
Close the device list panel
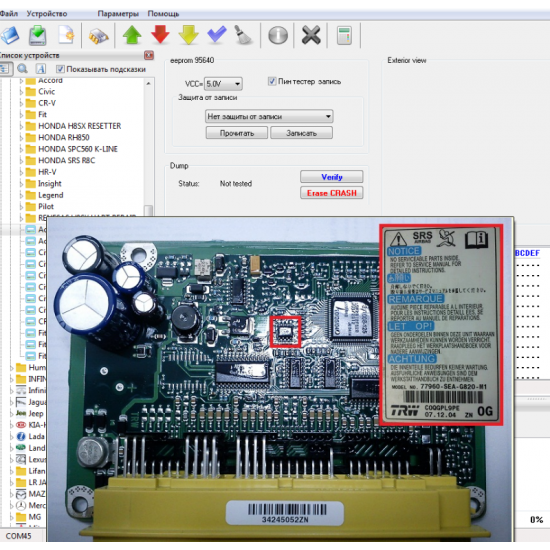coord(149,55)
